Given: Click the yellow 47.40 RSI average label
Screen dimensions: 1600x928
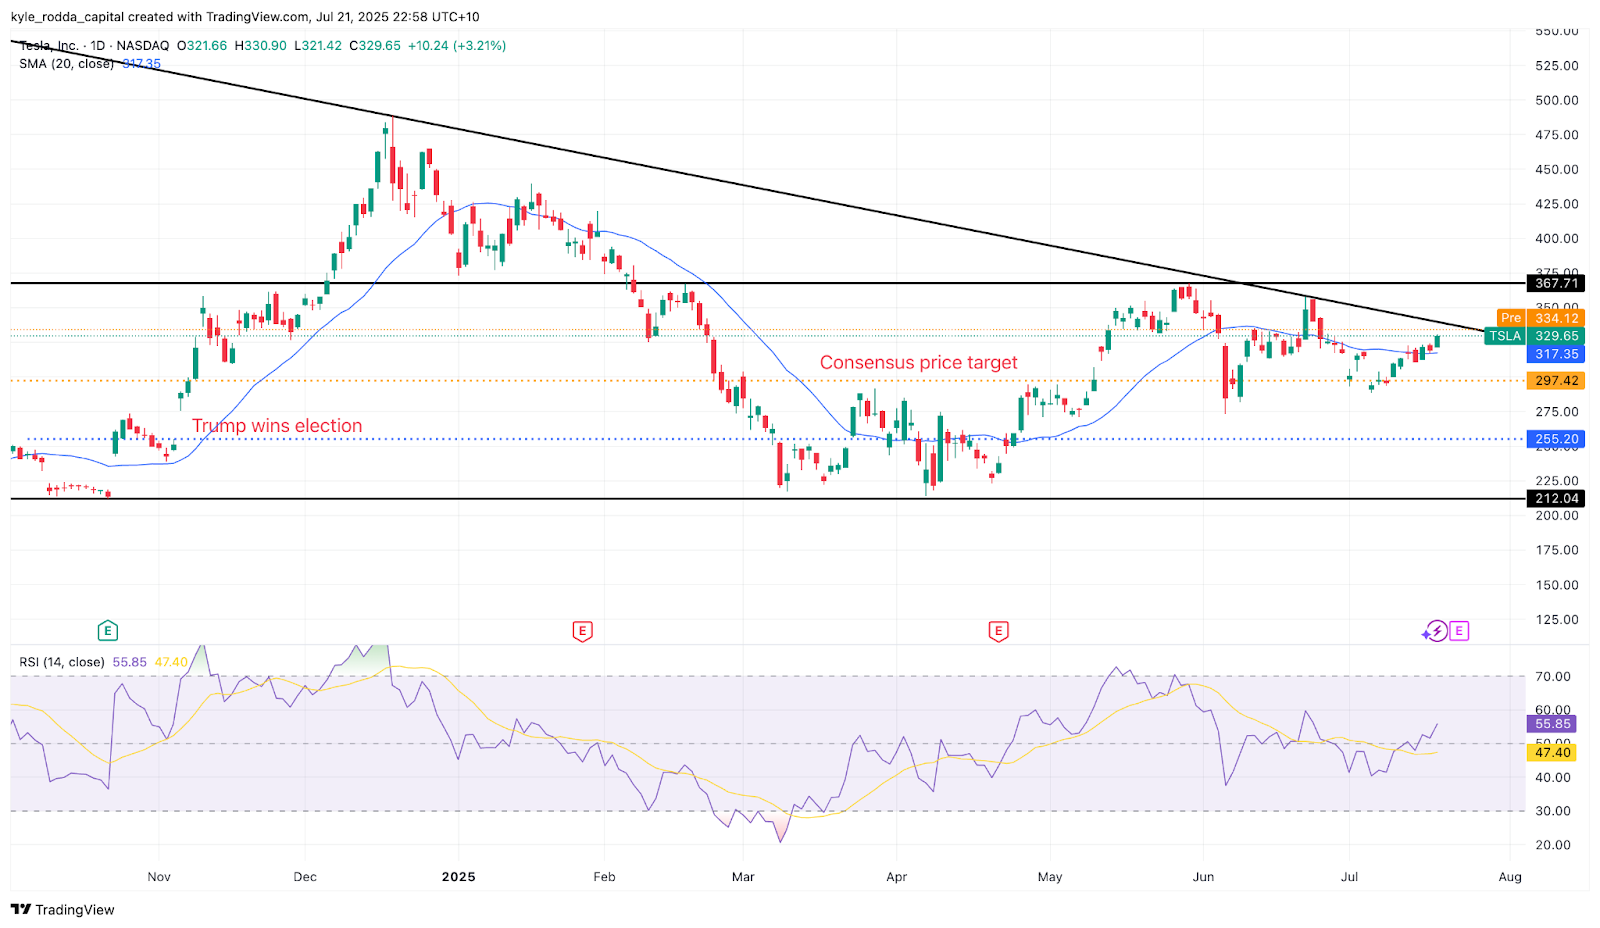Looking at the screenshot, I should [x=1553, y=753].
